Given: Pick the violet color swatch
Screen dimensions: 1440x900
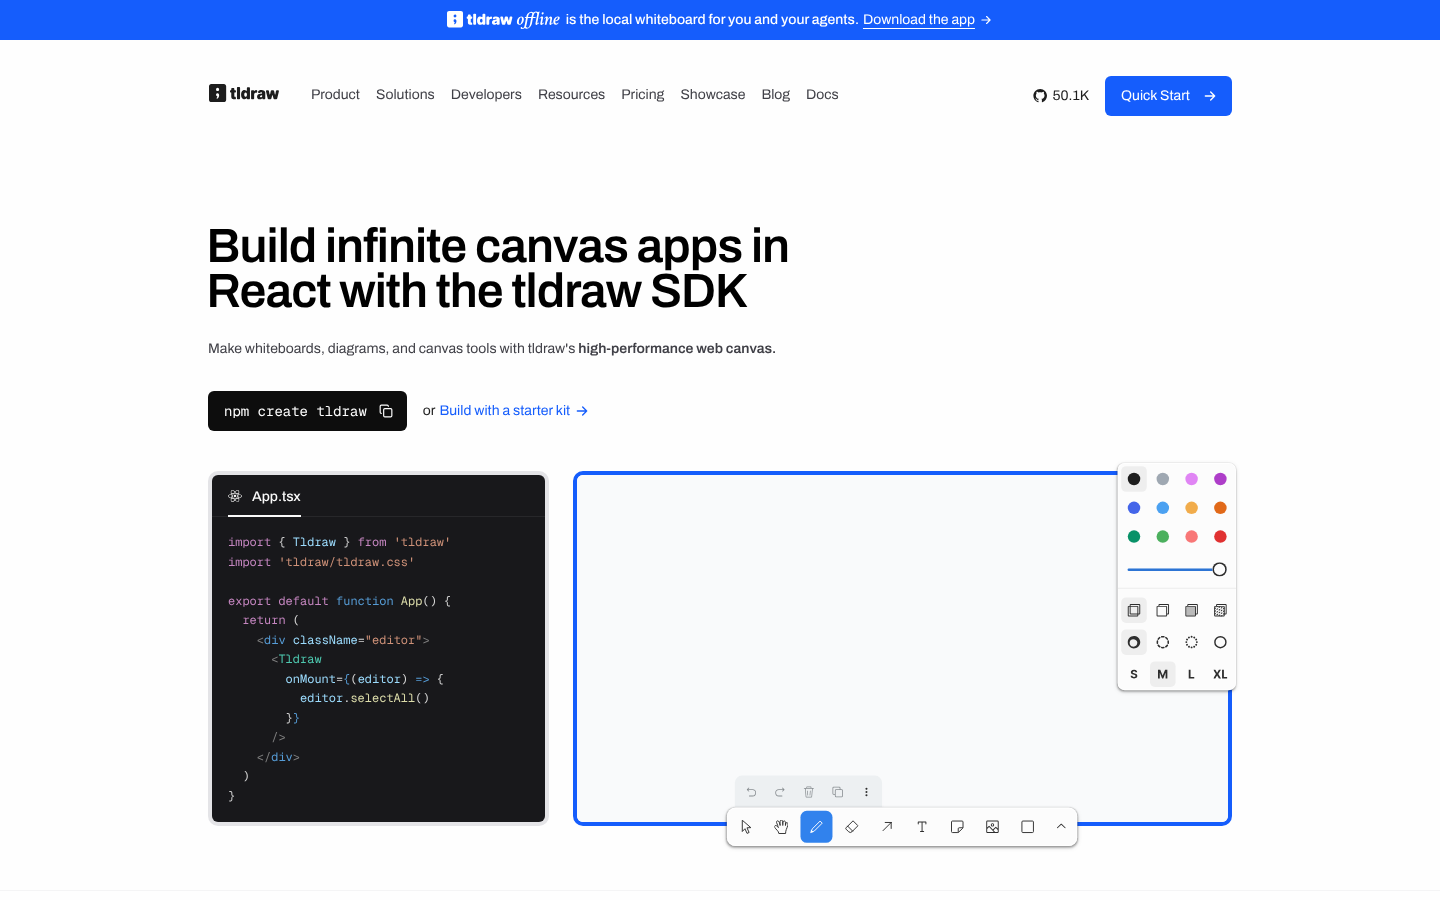Looking at the screenshot, I should tap(1220, 479).
